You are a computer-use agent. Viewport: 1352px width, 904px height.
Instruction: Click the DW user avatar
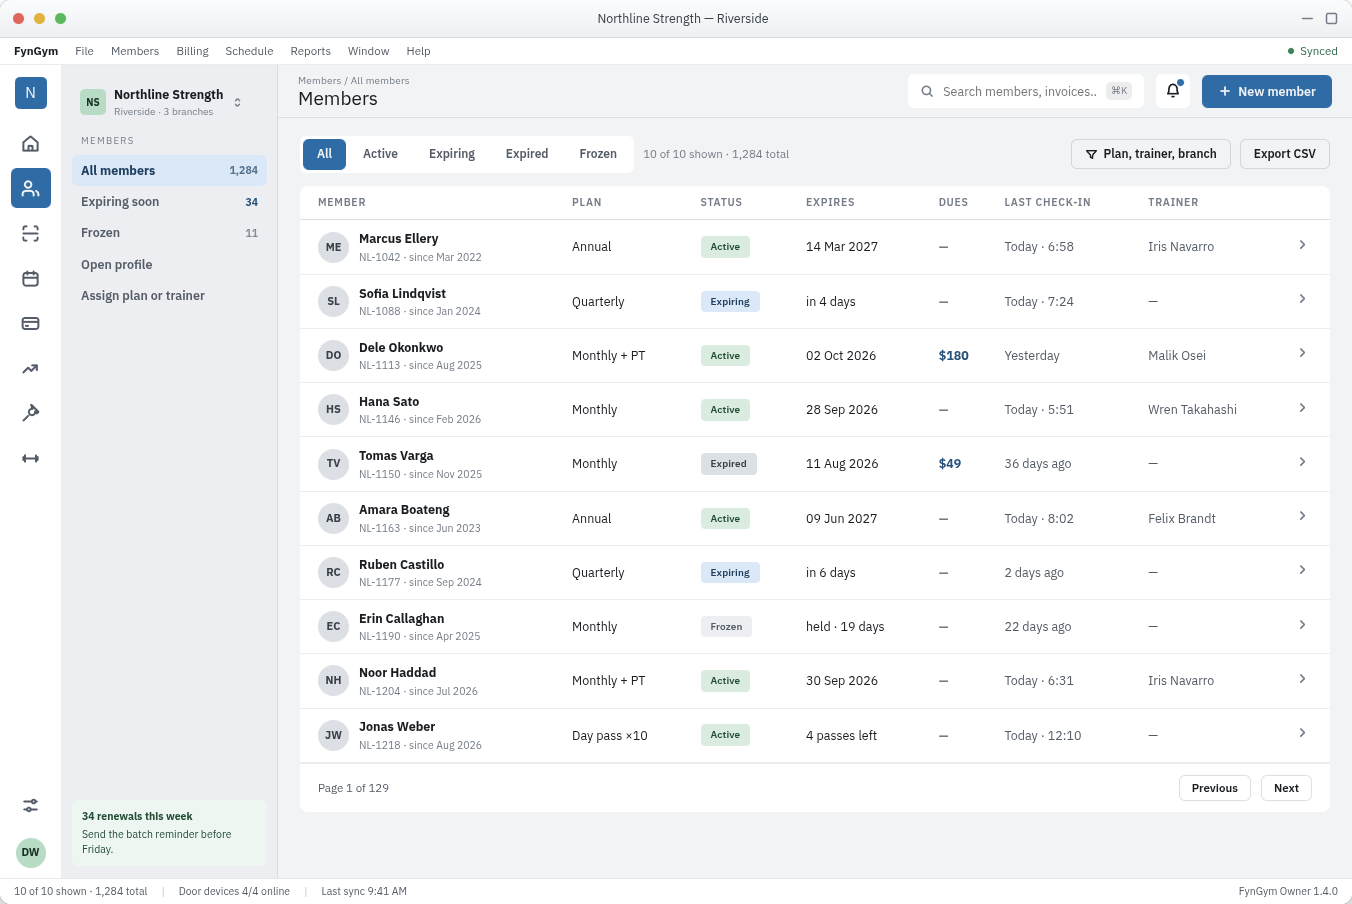click(x=31, y=853)
